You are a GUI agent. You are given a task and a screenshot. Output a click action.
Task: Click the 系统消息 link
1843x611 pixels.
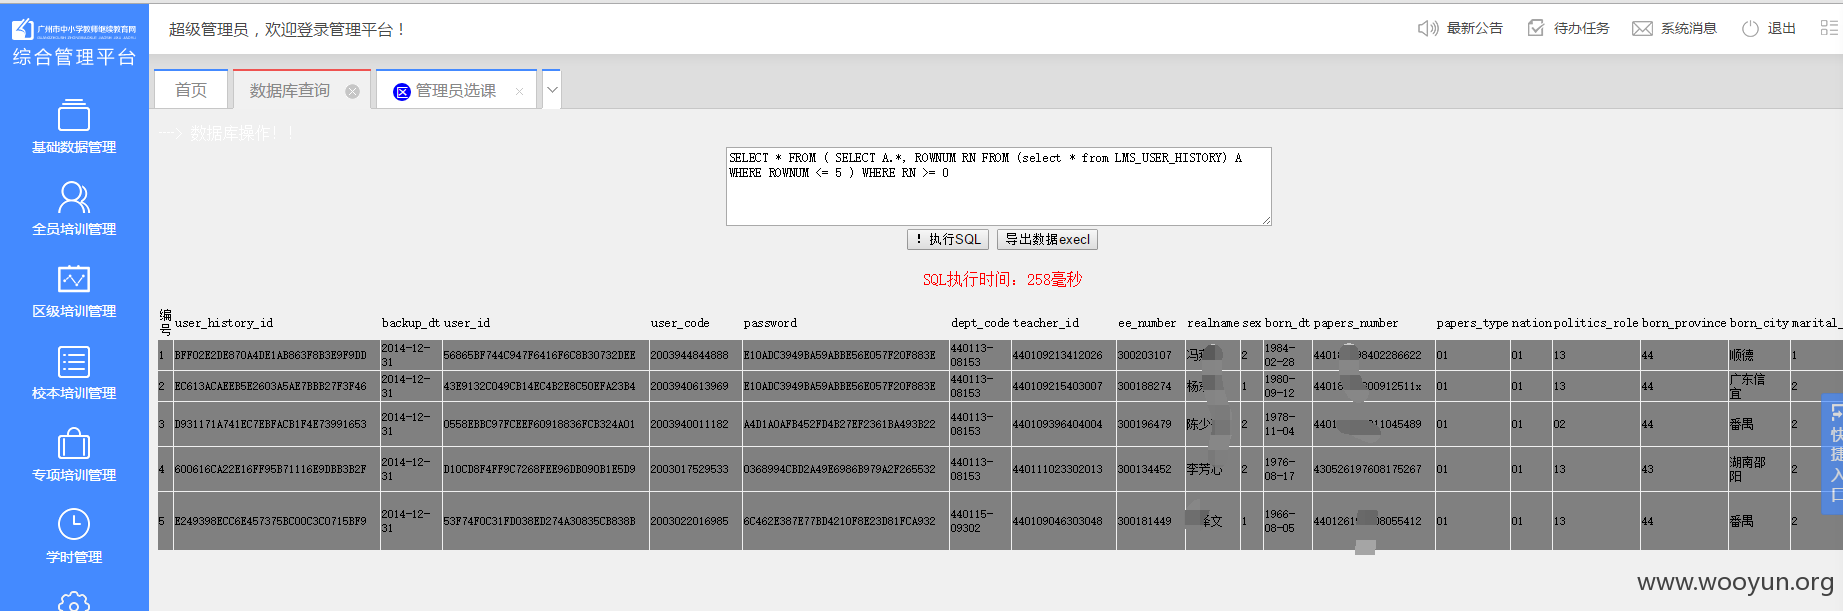pyautogui.click(x=1688, y=28)
